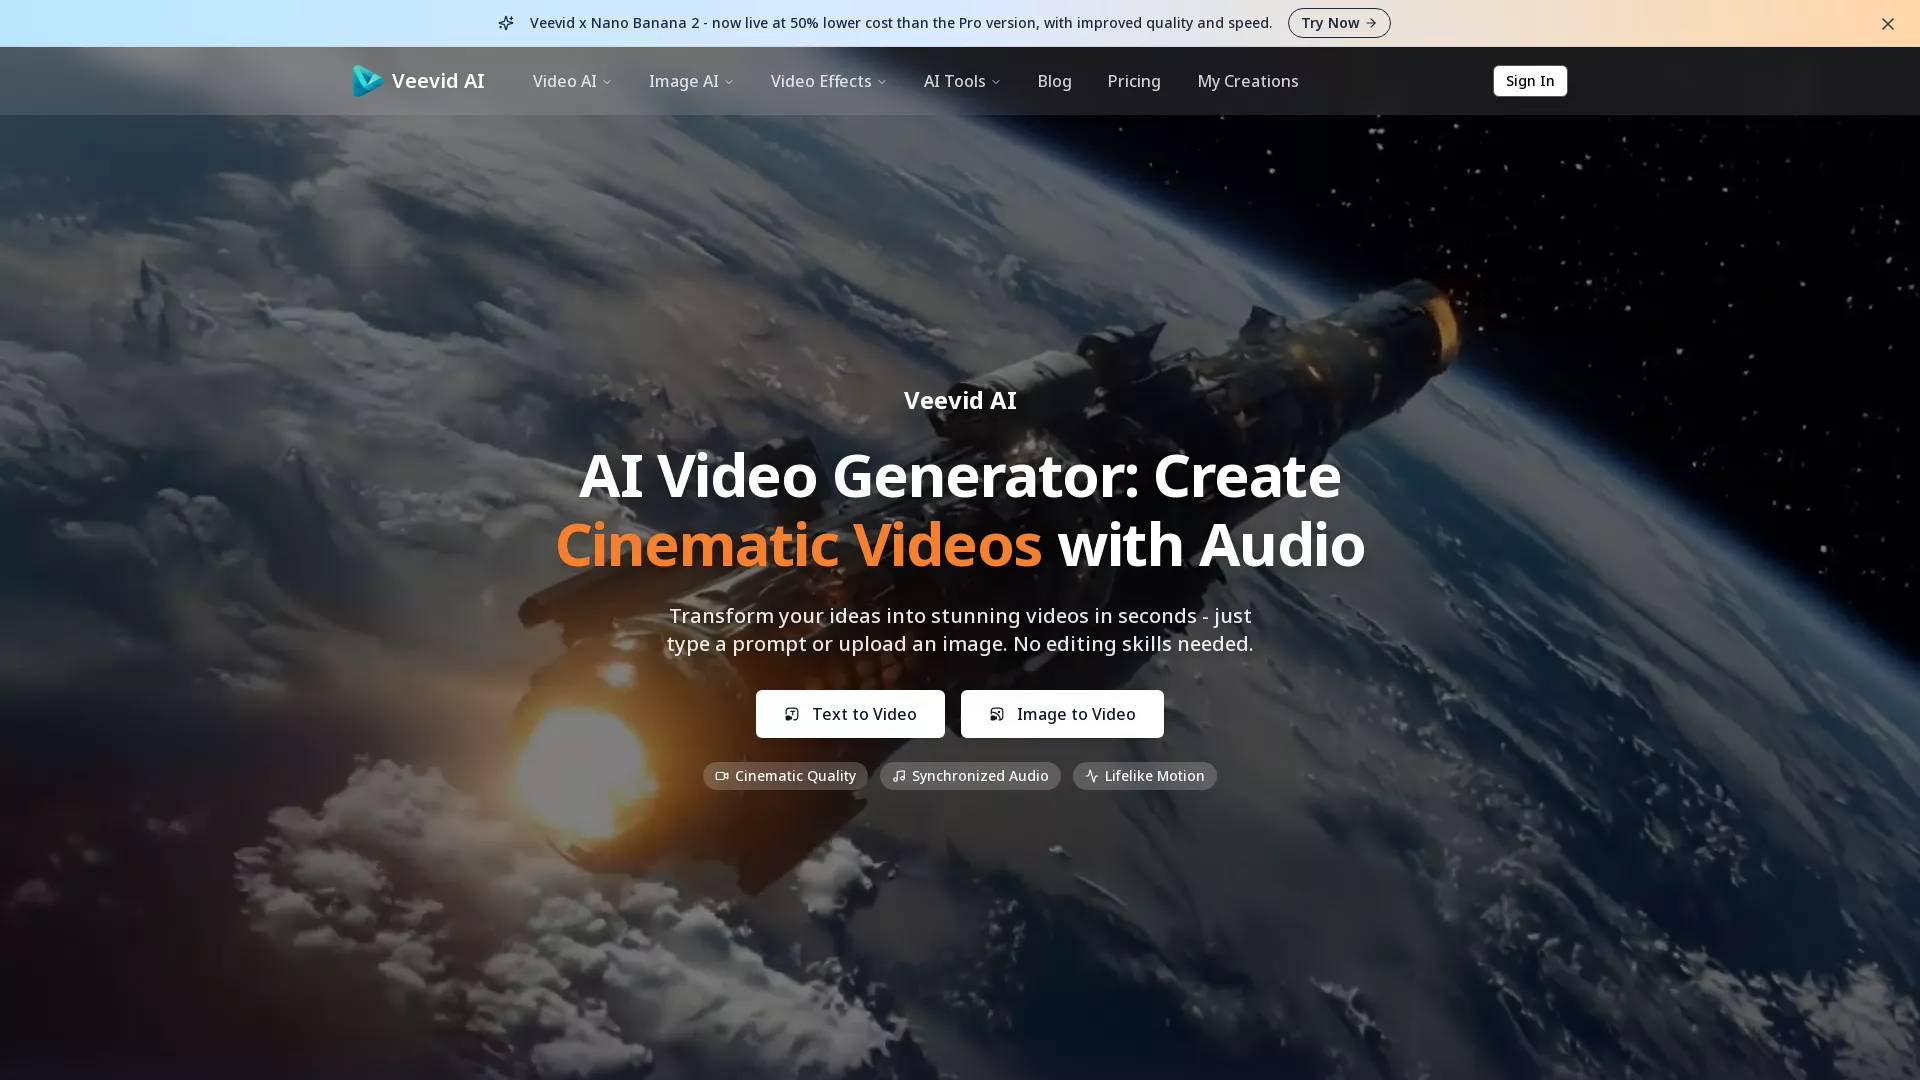1920x1080 pixels.
Task: Click the Veevid AI logo icon
Action: coord(366,81)
